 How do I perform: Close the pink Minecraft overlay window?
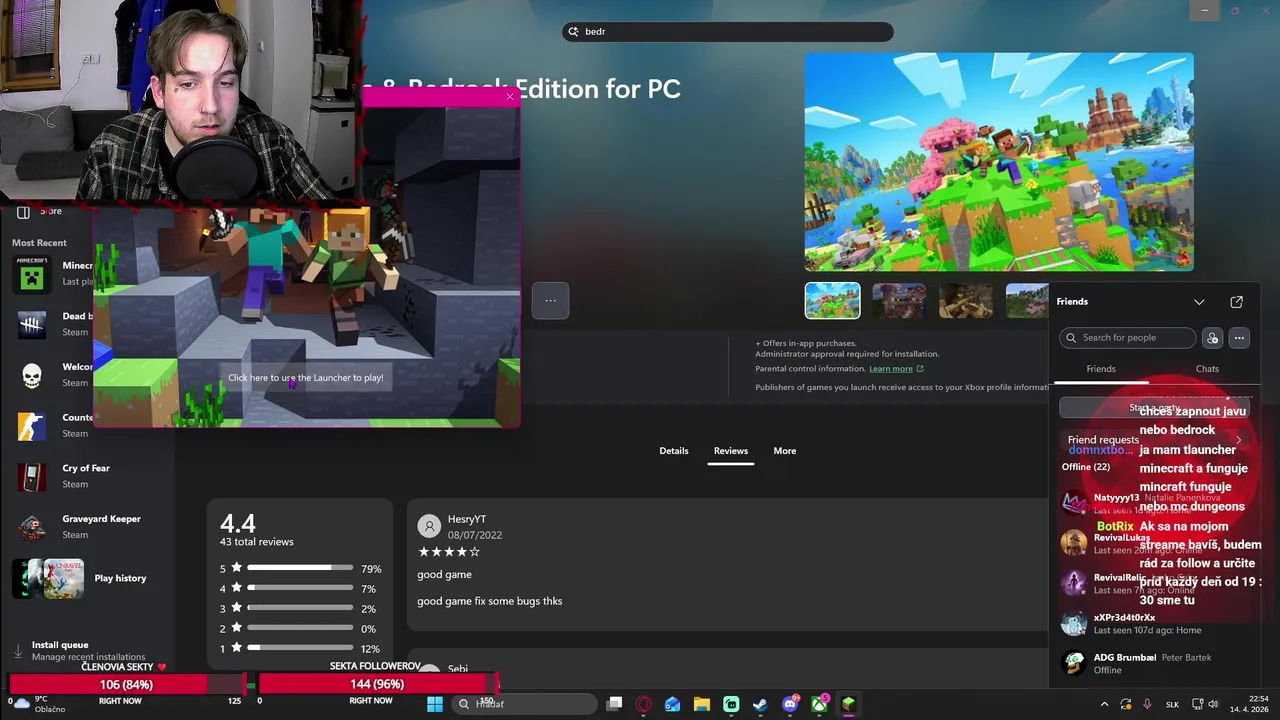510,97
